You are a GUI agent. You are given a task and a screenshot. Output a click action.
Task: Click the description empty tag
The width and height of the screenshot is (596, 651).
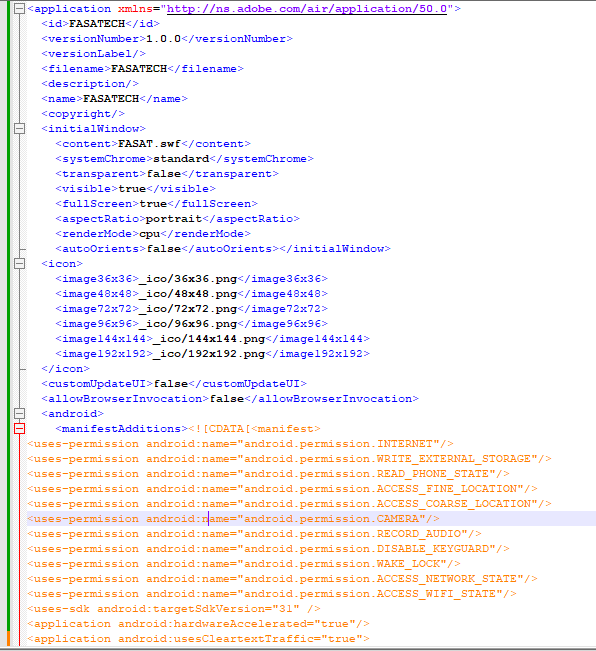pos(90,83)
